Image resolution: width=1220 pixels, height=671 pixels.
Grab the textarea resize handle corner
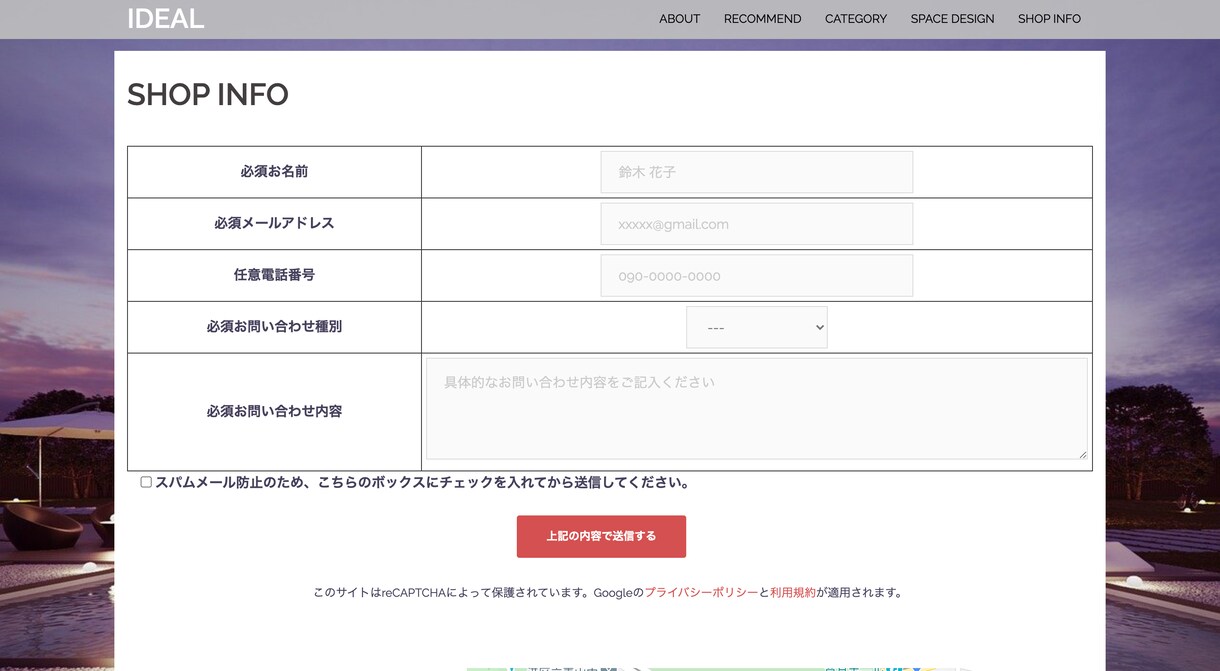[1082, 454]
